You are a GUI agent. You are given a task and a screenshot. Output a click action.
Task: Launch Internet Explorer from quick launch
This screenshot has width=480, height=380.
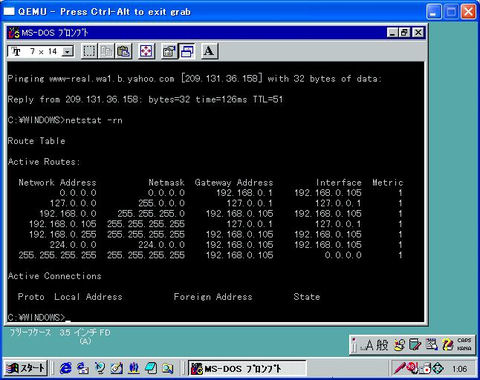click(x=65, y=368)
